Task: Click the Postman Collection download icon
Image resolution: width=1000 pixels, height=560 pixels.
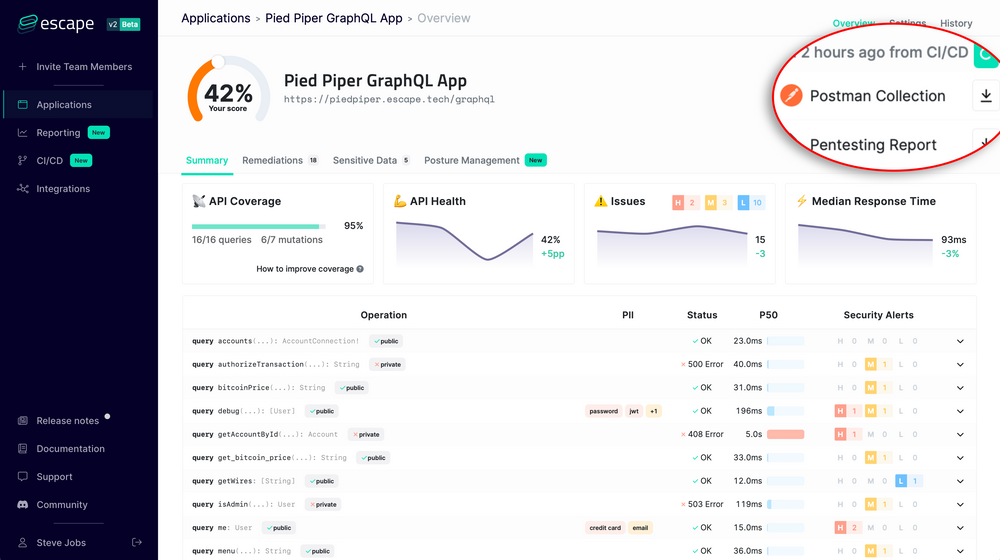Action: point(985,96)
